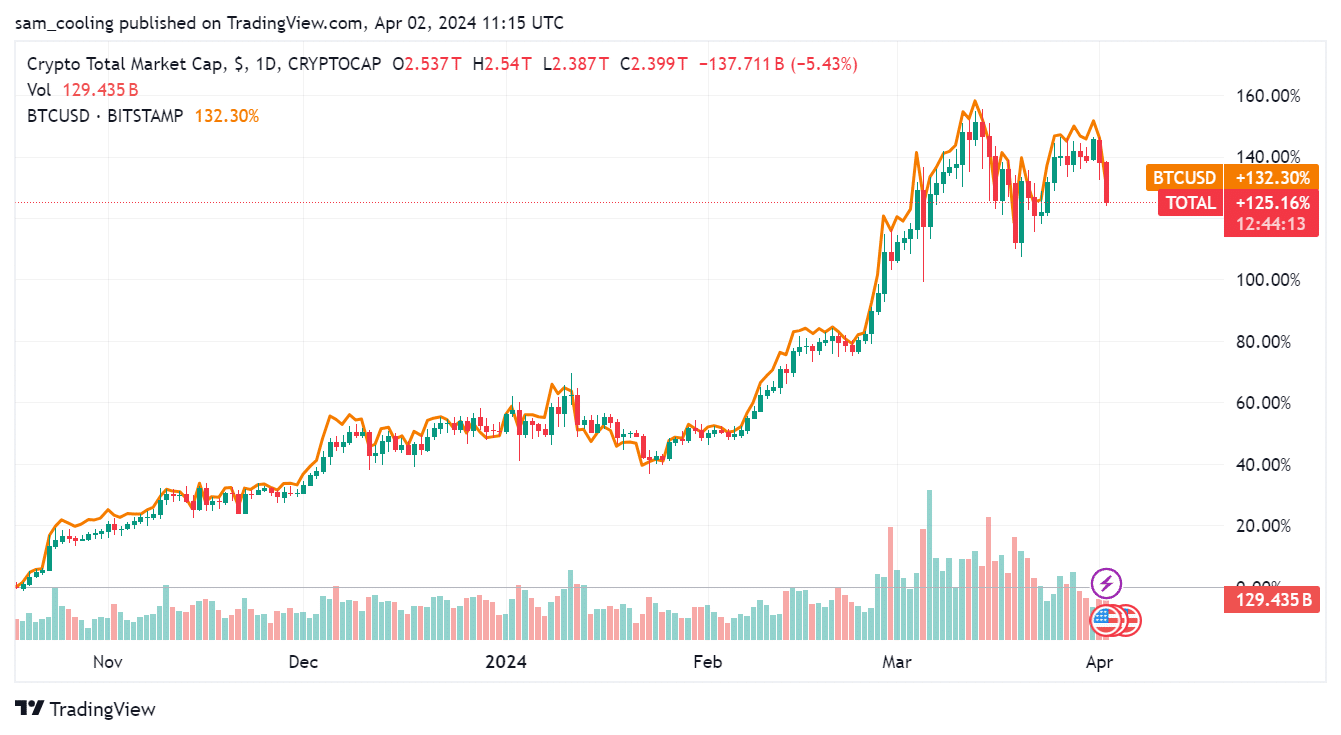Click the +125.16% value beside TOTAL label

point(1272,203)
